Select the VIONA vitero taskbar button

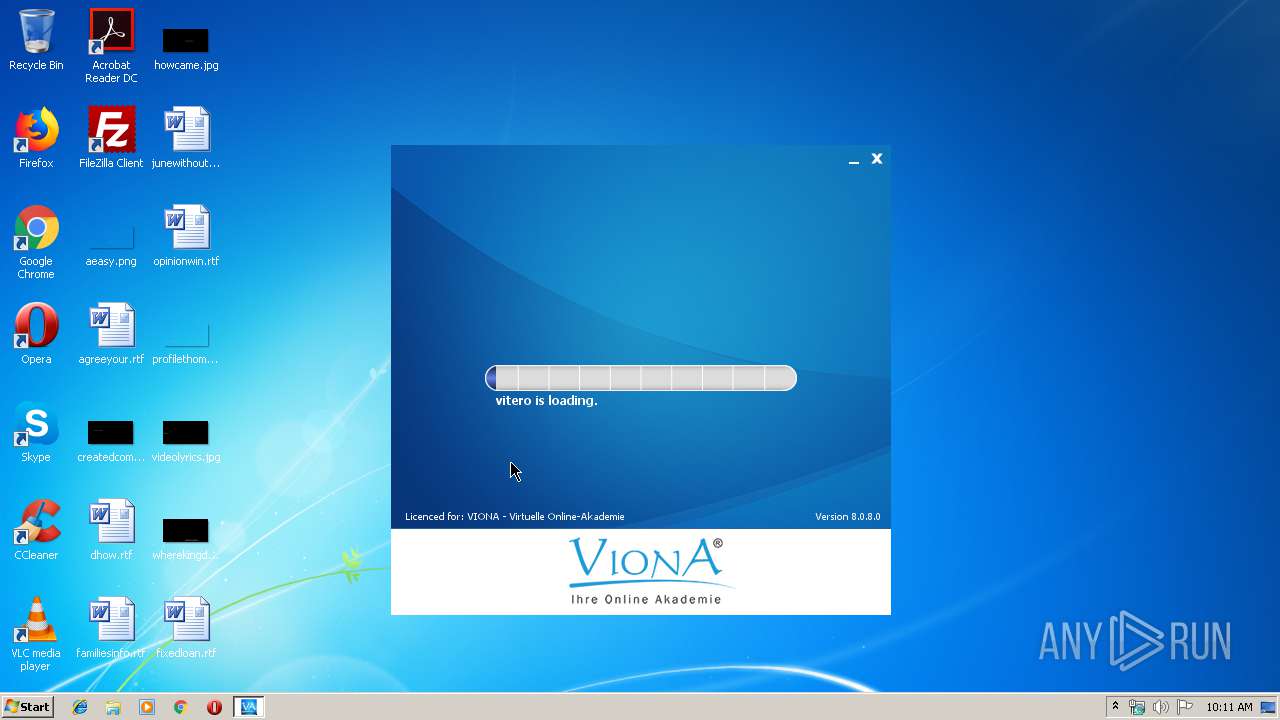coord(248,707)
